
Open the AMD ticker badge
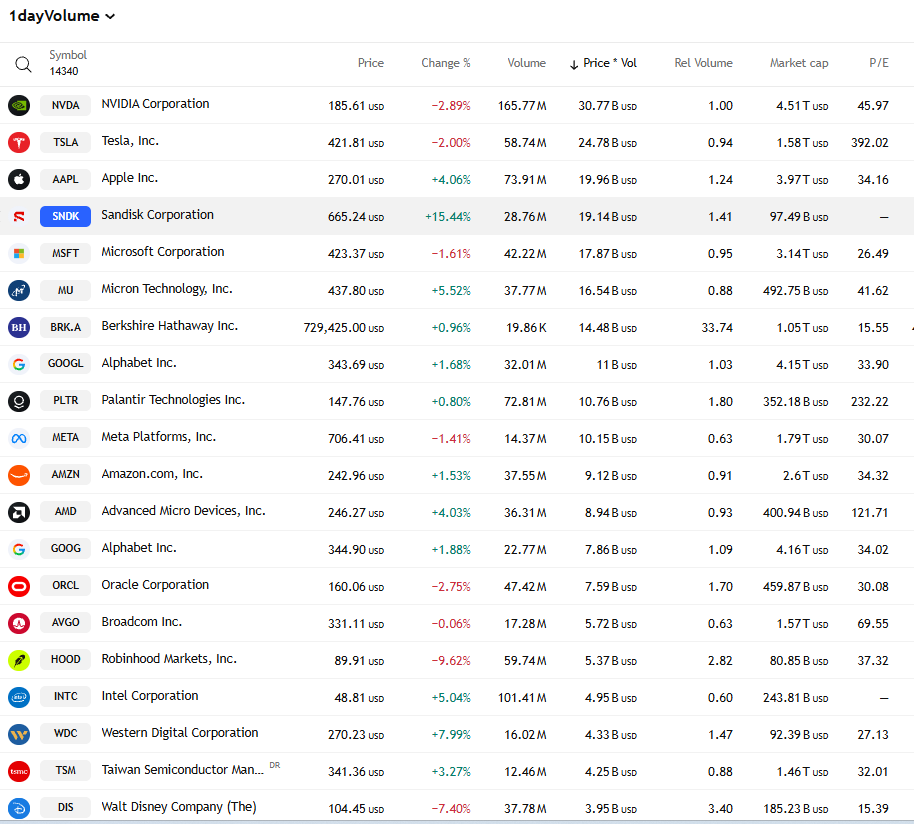65,511
